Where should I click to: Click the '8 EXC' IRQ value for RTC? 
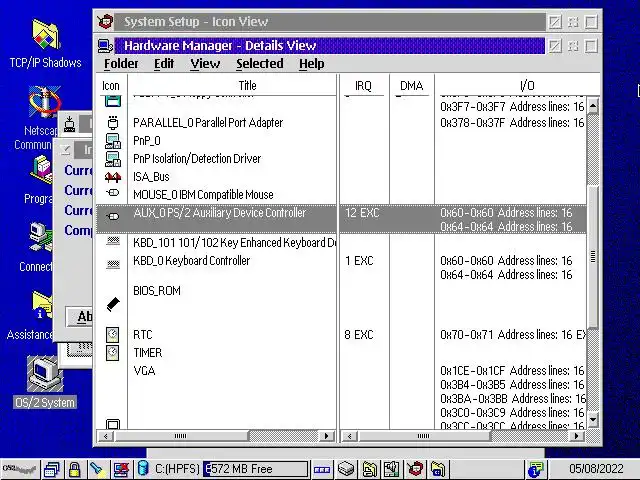(x=359, y=335)
